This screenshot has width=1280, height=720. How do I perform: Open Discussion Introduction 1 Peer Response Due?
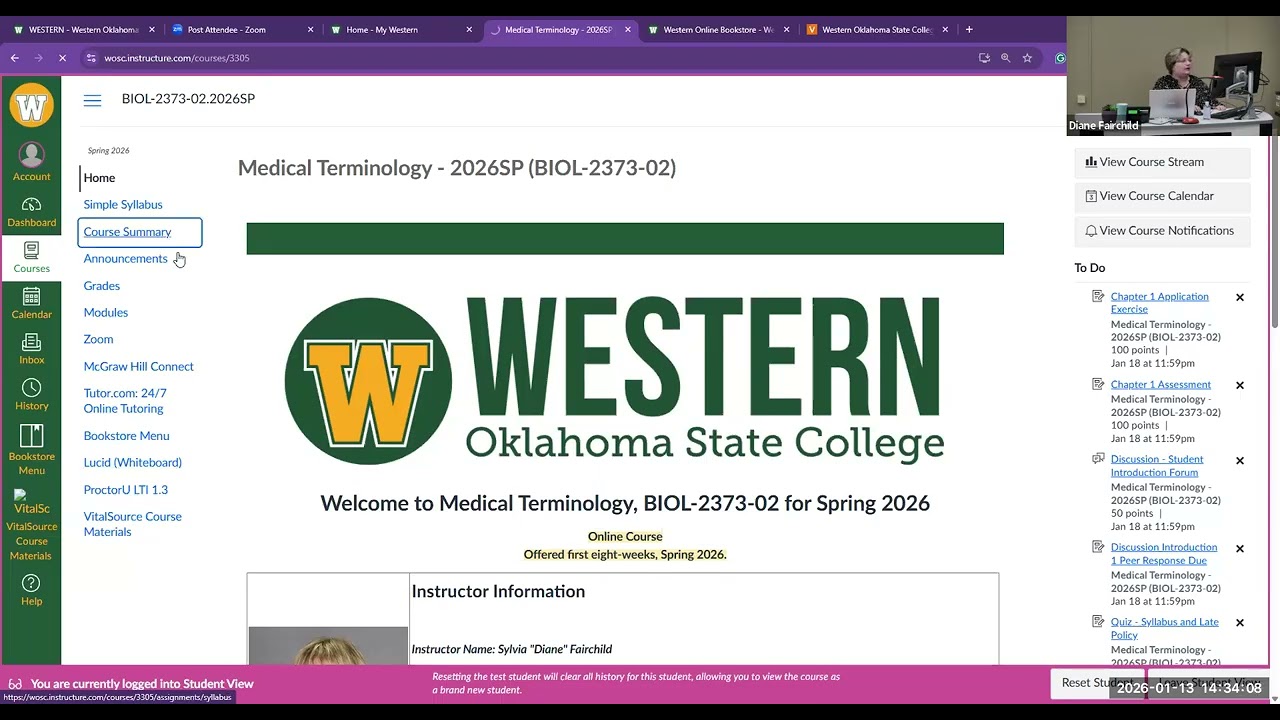(1164, 554)
